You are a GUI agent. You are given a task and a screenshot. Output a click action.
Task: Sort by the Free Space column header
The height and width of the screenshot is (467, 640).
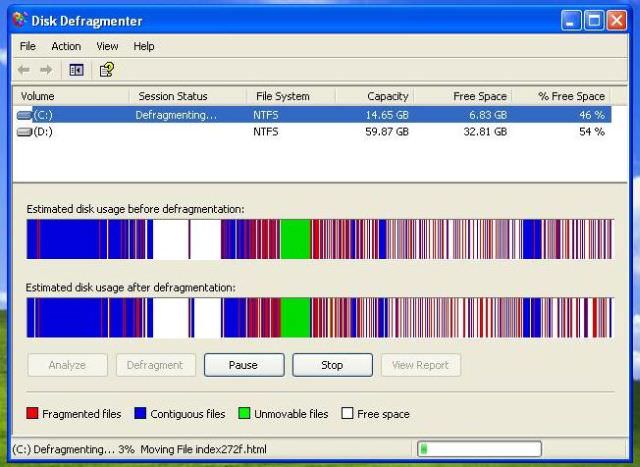463,96
